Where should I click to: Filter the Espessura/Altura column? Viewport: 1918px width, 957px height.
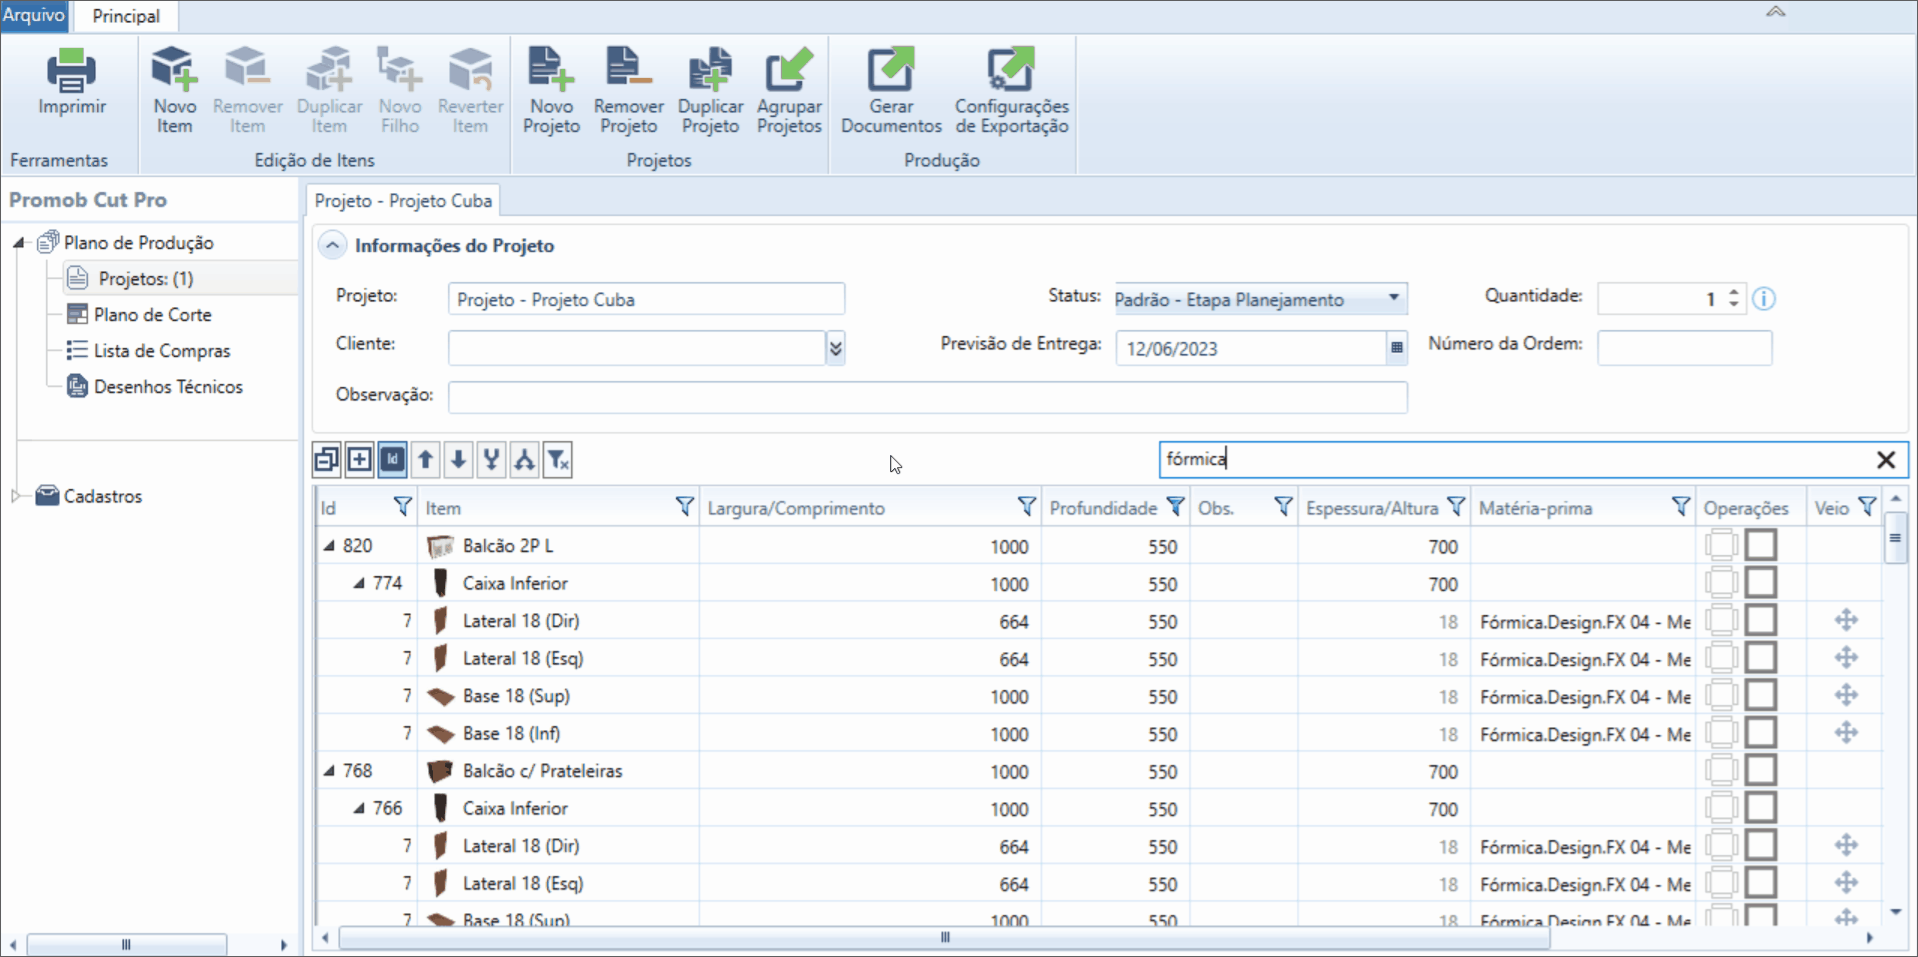[x=1456, y=507]
